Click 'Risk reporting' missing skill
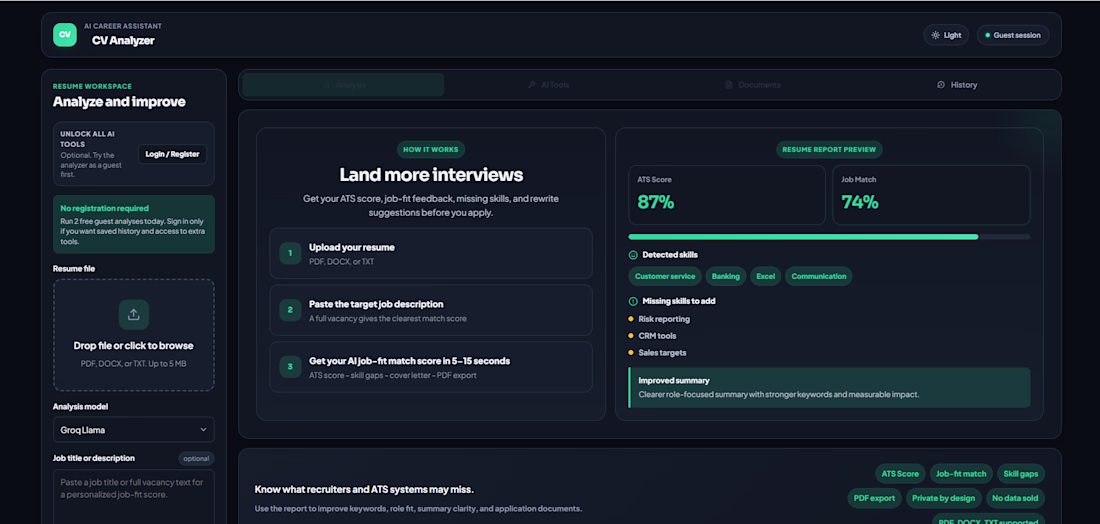The width and height of the screenshot is (1100, 524). [x=664, y=319]
